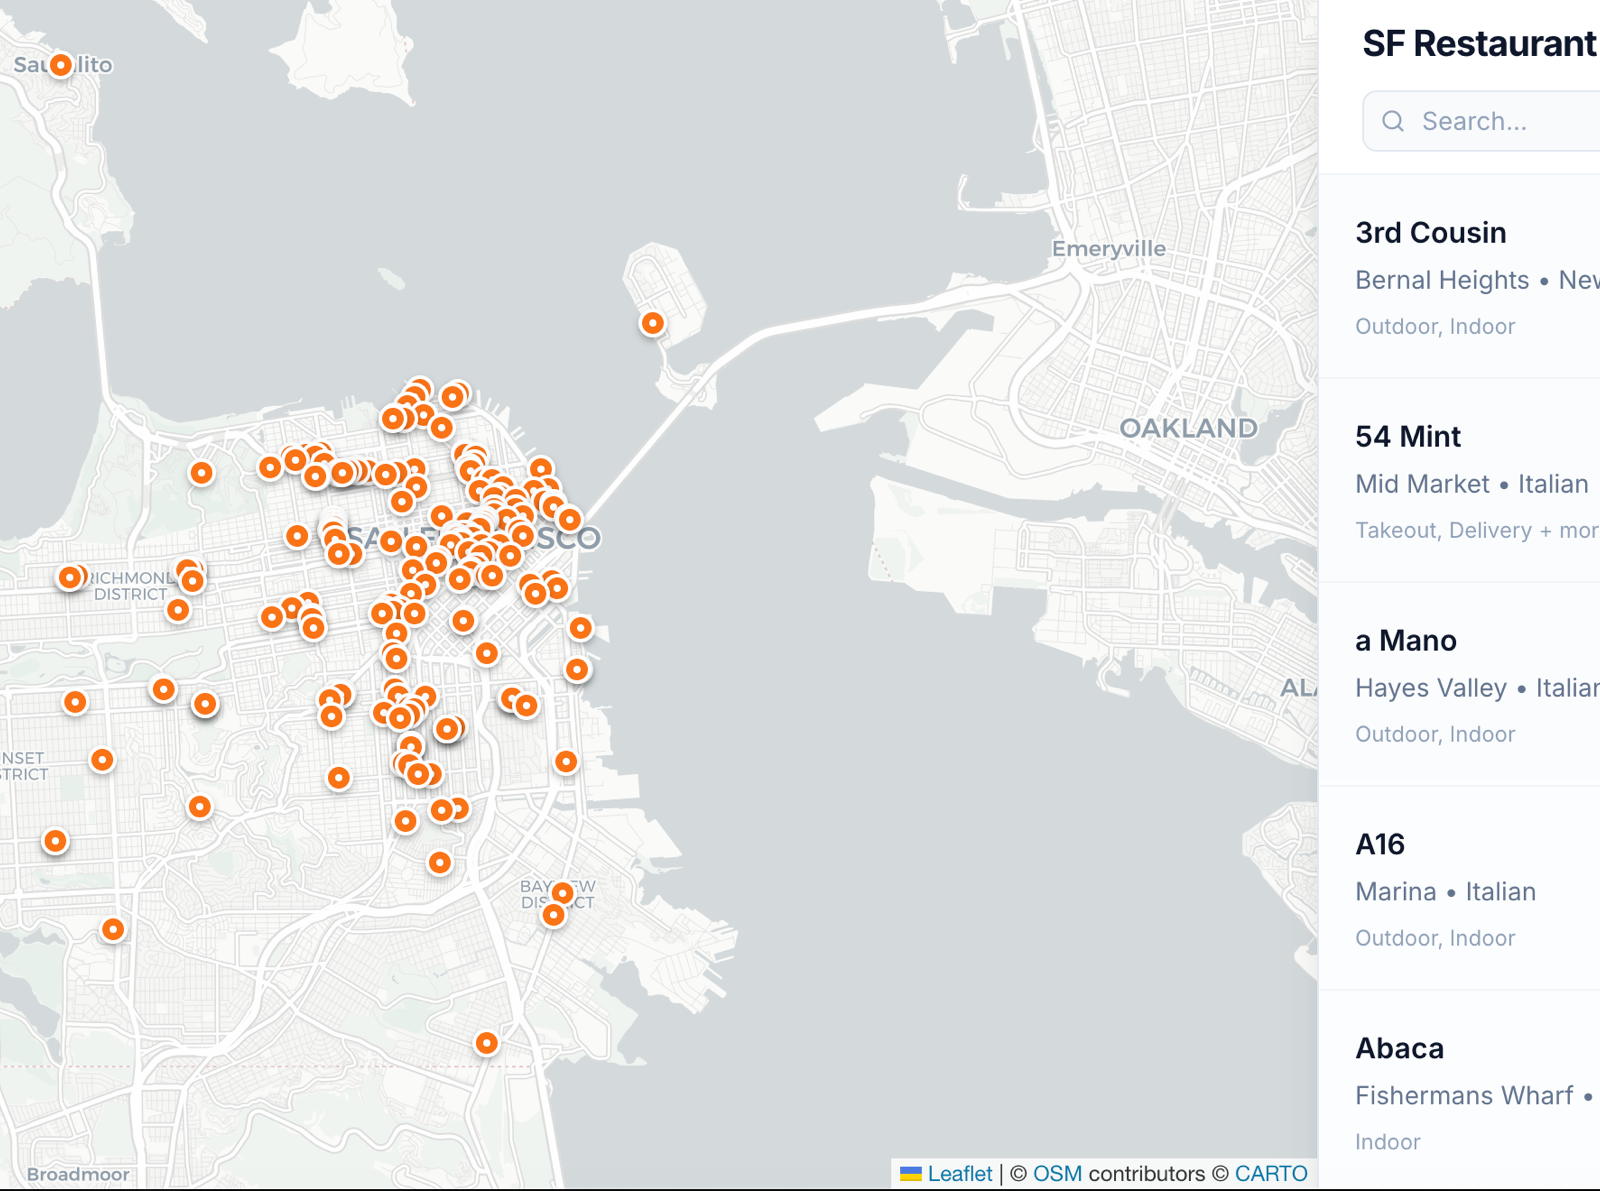Follow the Leaflet text link
Viewport: 1600px width, 1191px height.
click(959, 1174)
